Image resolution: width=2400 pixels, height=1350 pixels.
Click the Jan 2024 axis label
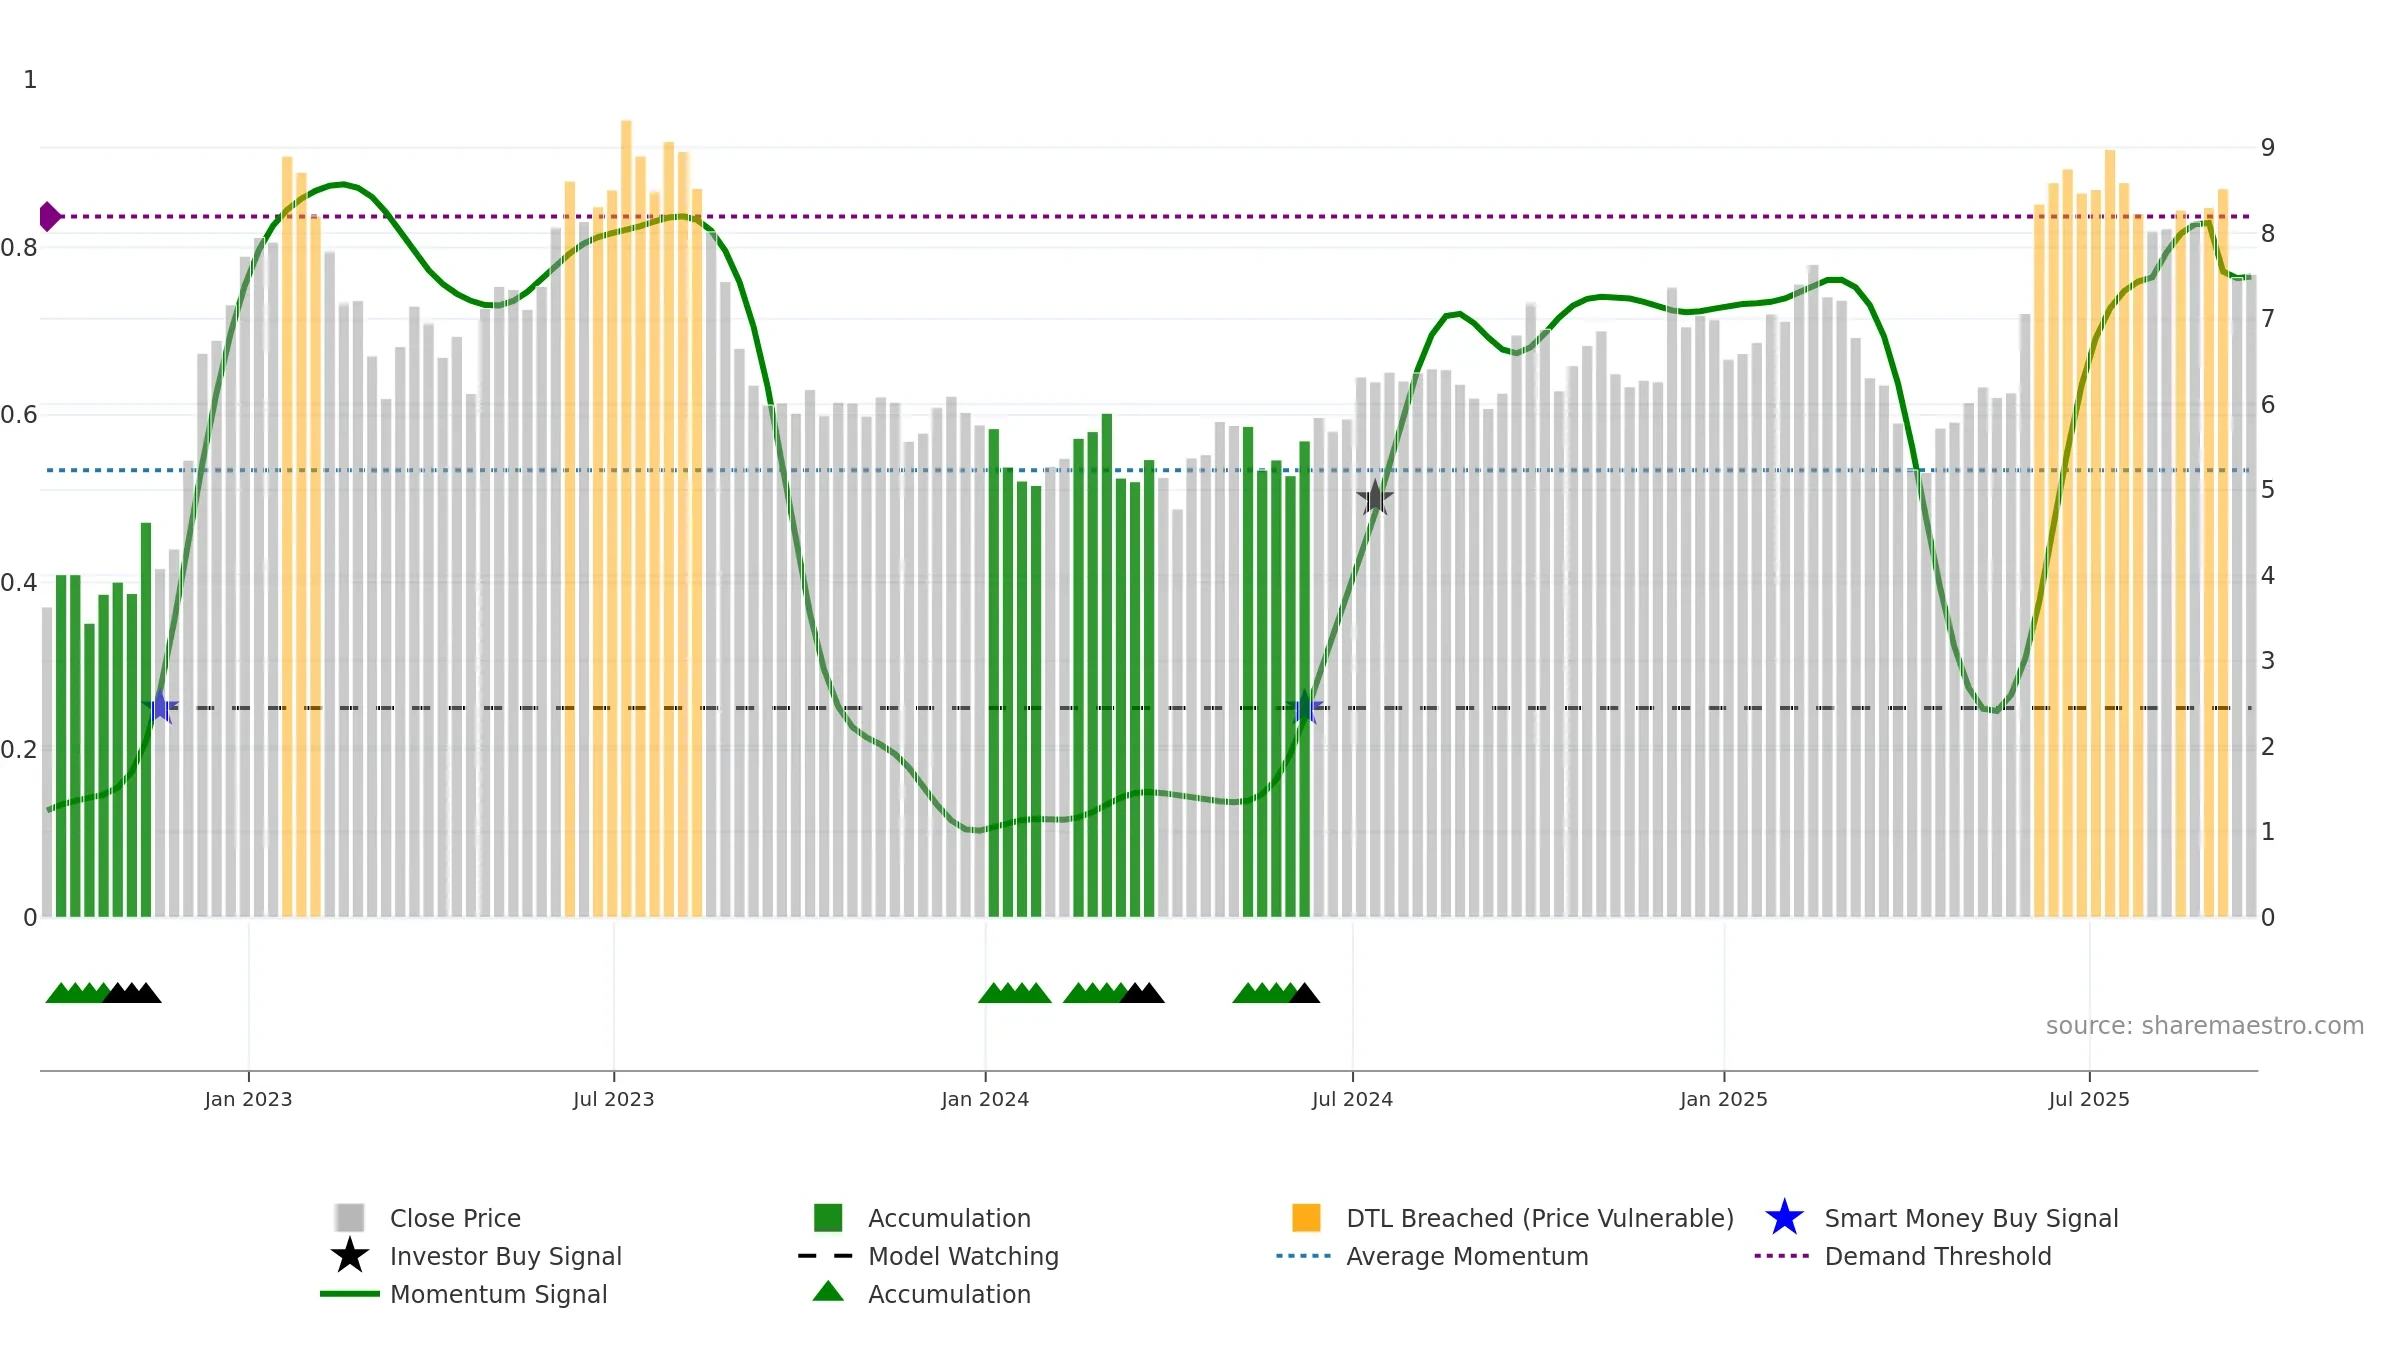coord(985,1100)
